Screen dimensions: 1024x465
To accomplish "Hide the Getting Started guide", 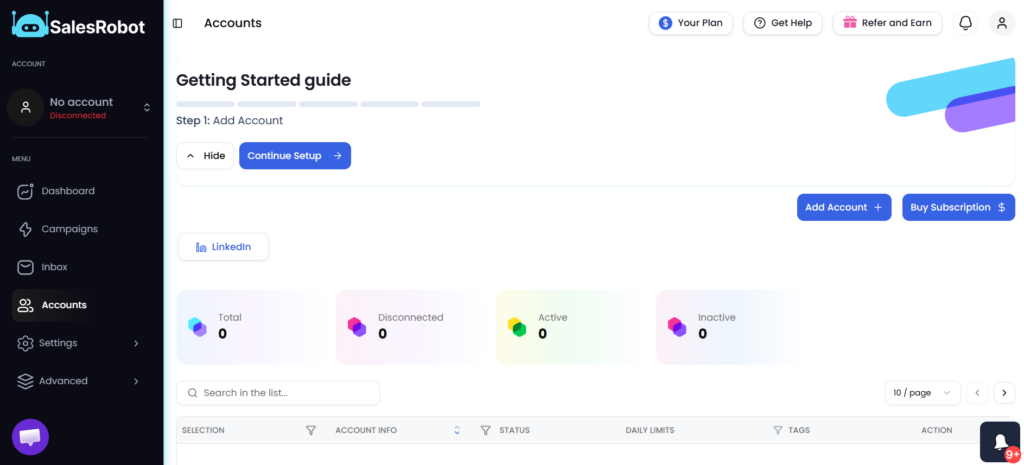I will tap(205, 156).
